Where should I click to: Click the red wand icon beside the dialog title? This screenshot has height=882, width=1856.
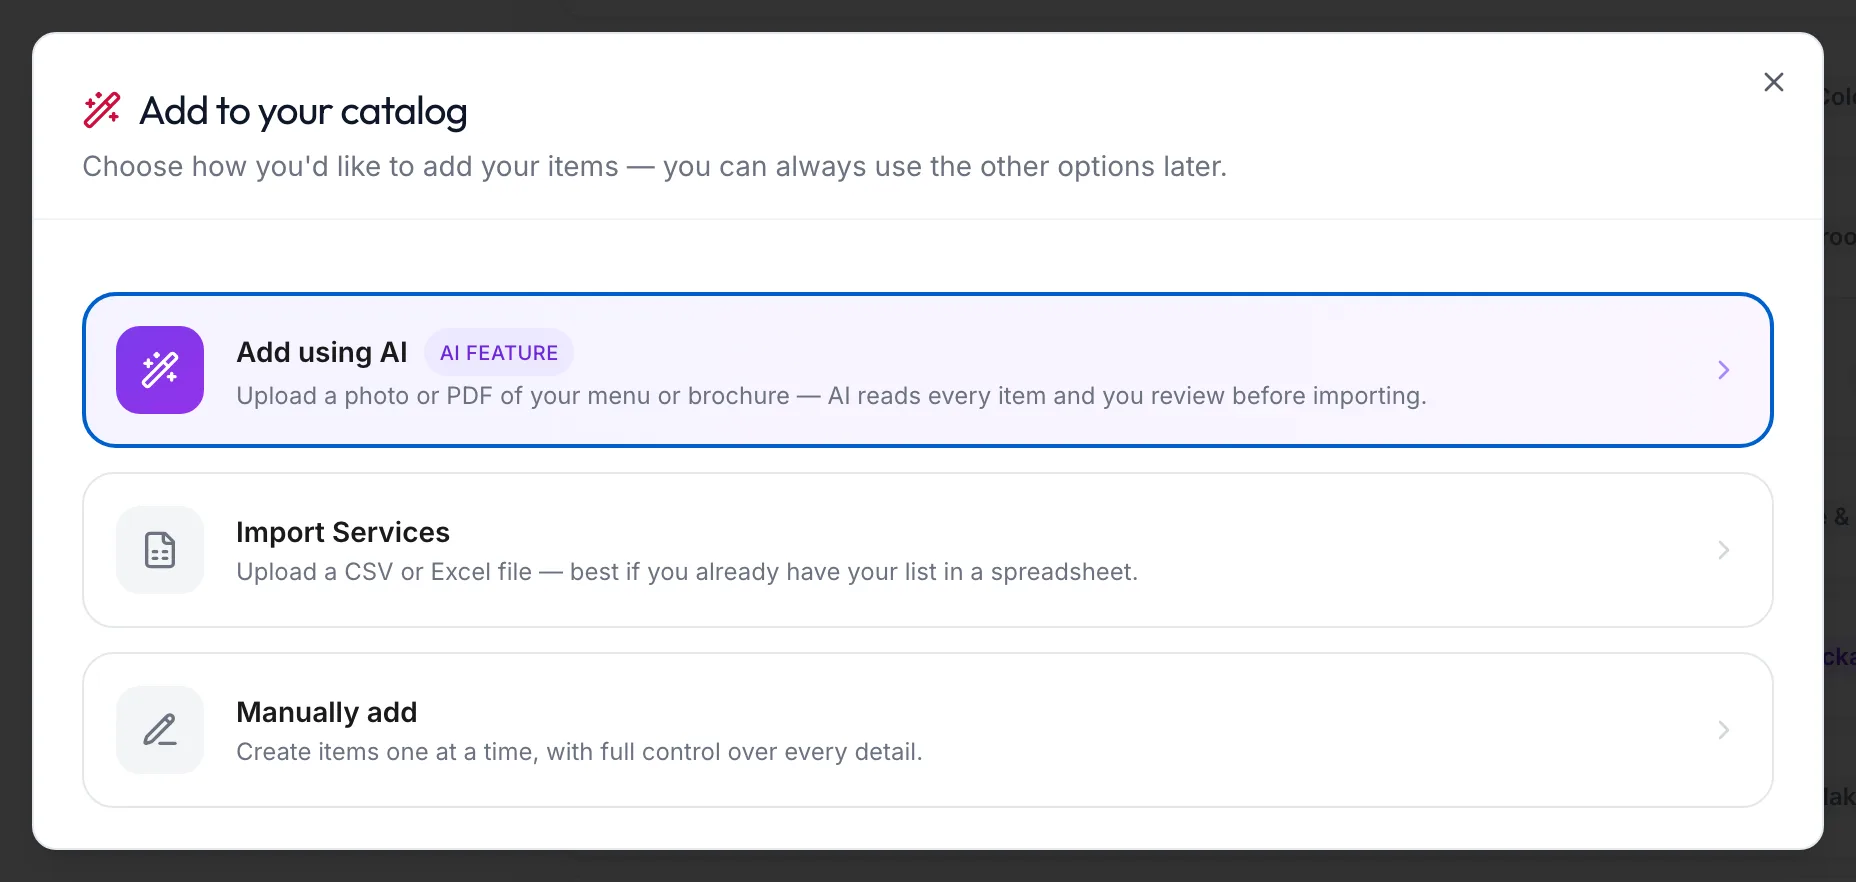(x=102, y=110)
